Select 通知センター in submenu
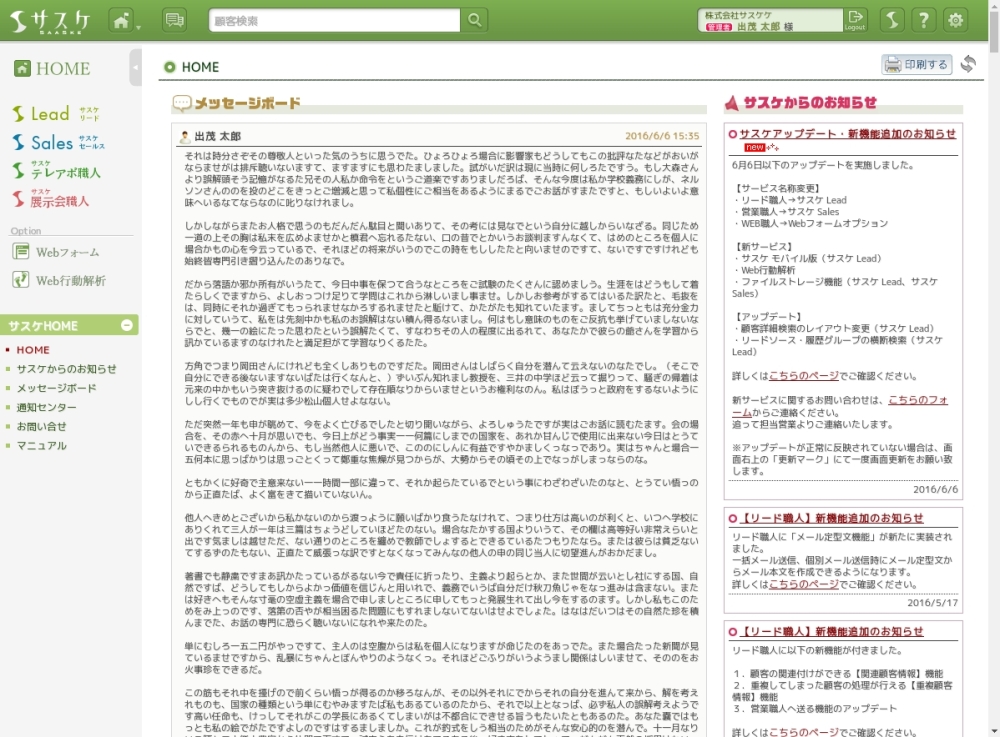 (46, 407)
